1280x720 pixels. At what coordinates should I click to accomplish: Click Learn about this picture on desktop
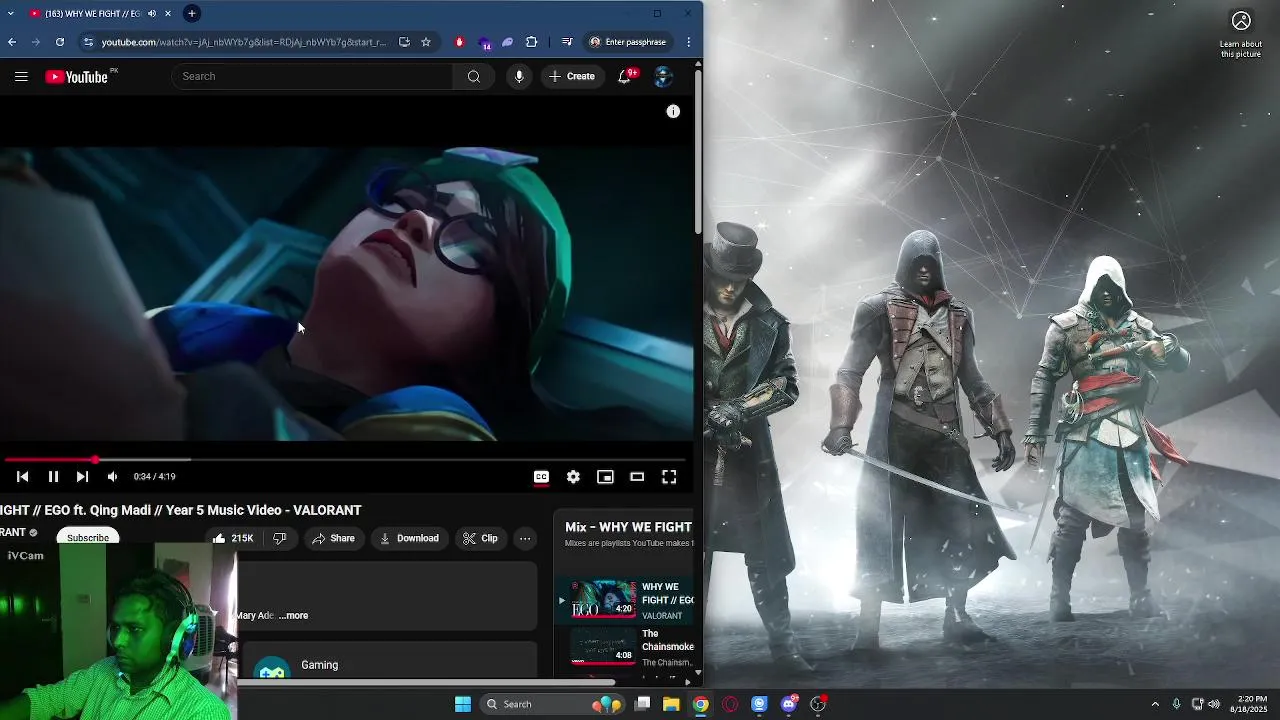pos(1241,33)
